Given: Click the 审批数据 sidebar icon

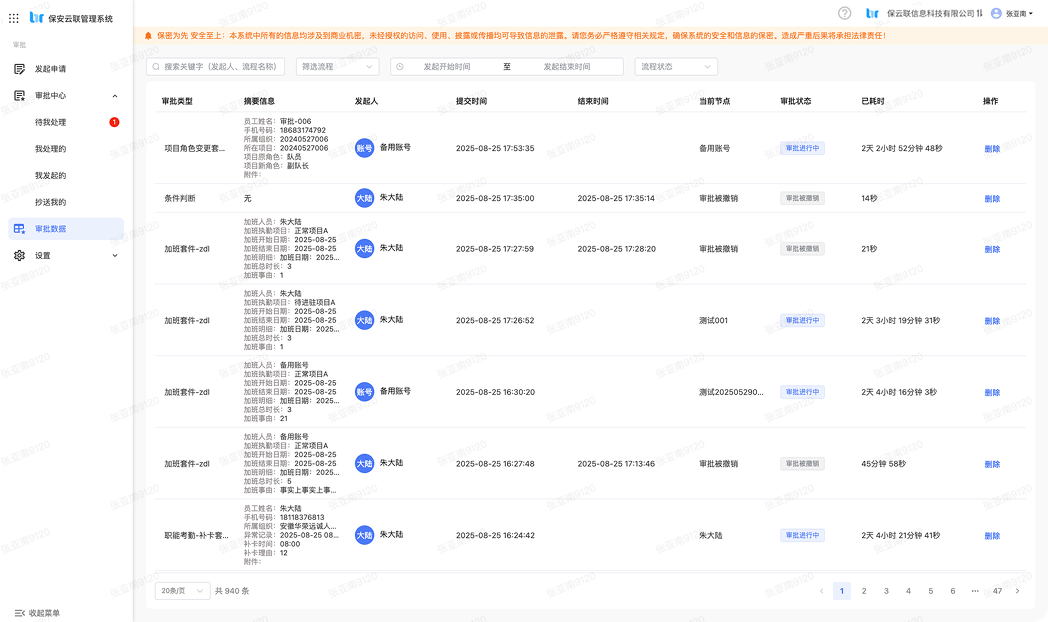Looking at the screenshot, I should pyautogui.click(x=19, y=229).
